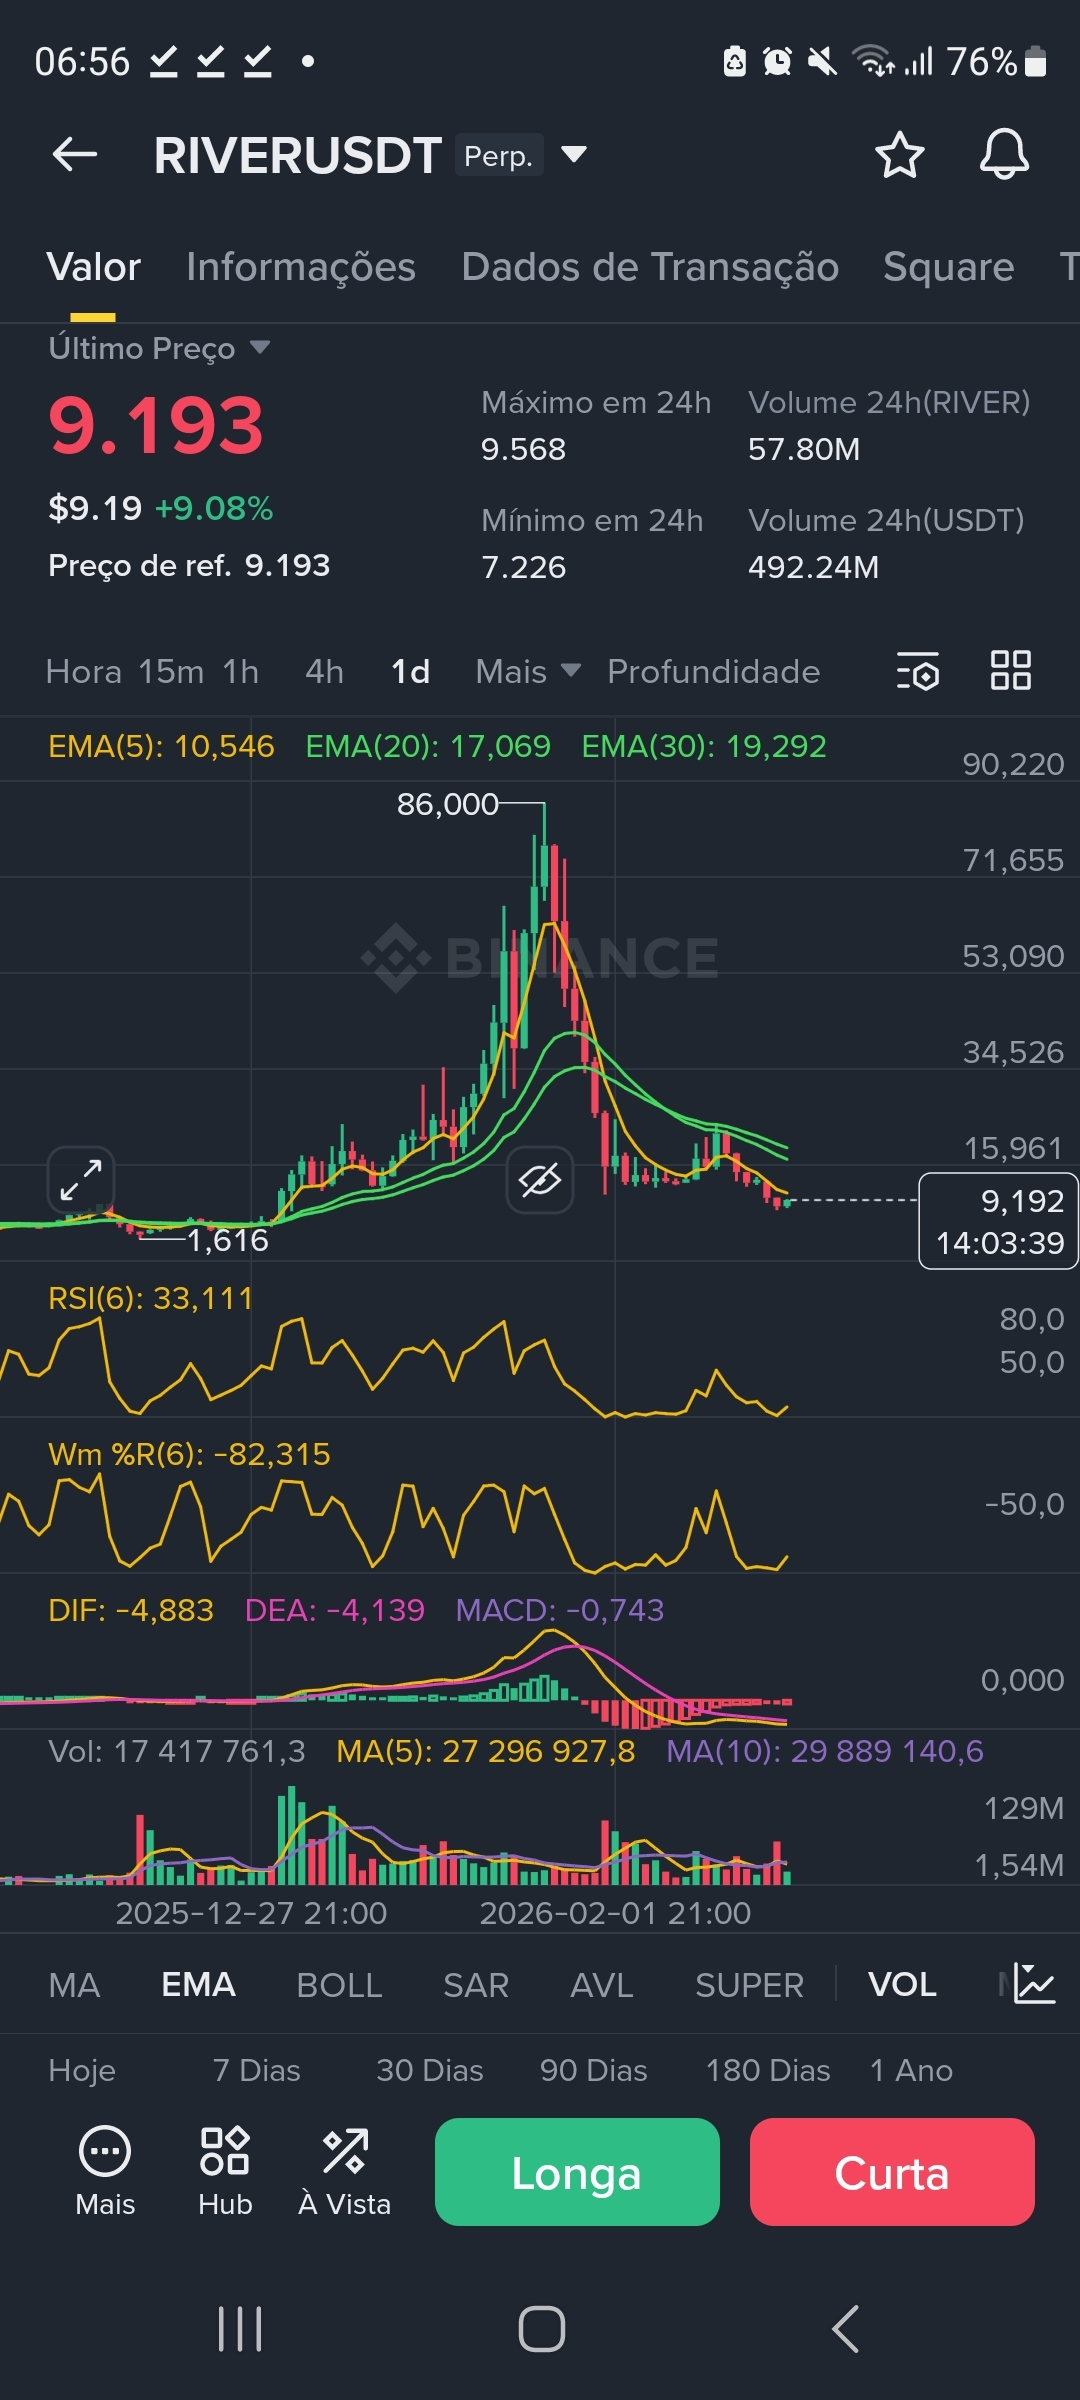Toggle MA indicator
This screenshot has width=1080, height=2400.
point(74,1985)
